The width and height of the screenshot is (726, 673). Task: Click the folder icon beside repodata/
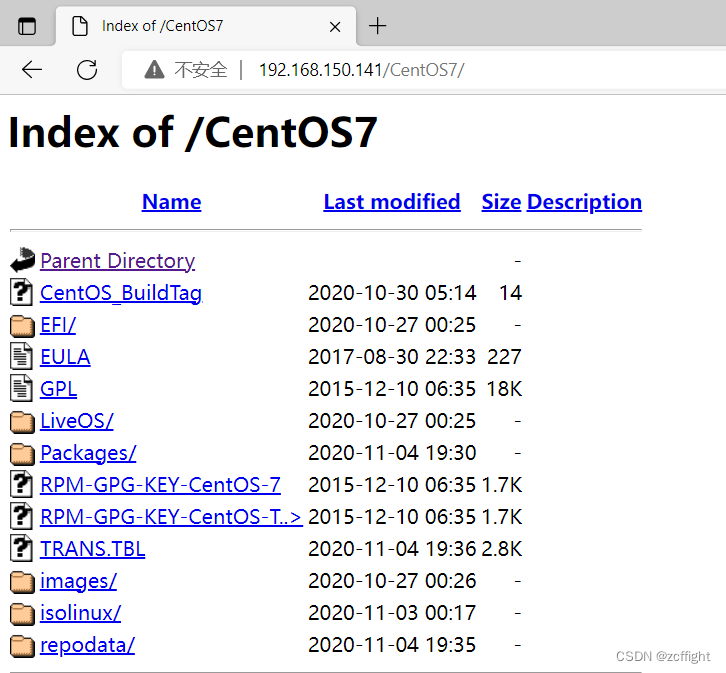tap(22, 646)
